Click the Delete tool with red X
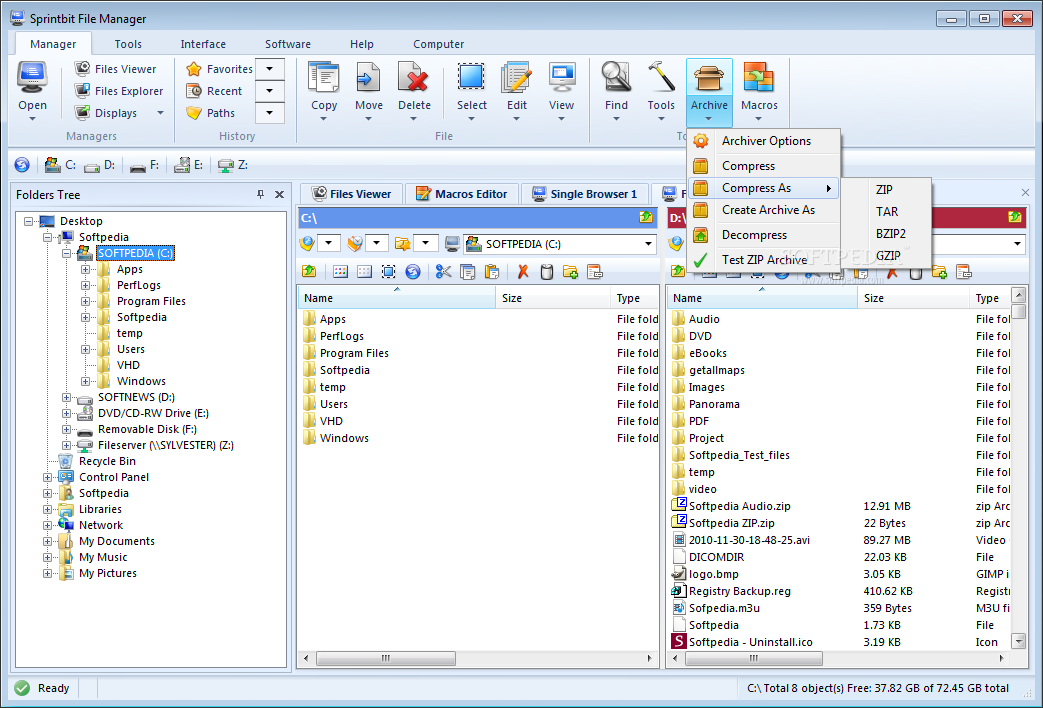 414,92
